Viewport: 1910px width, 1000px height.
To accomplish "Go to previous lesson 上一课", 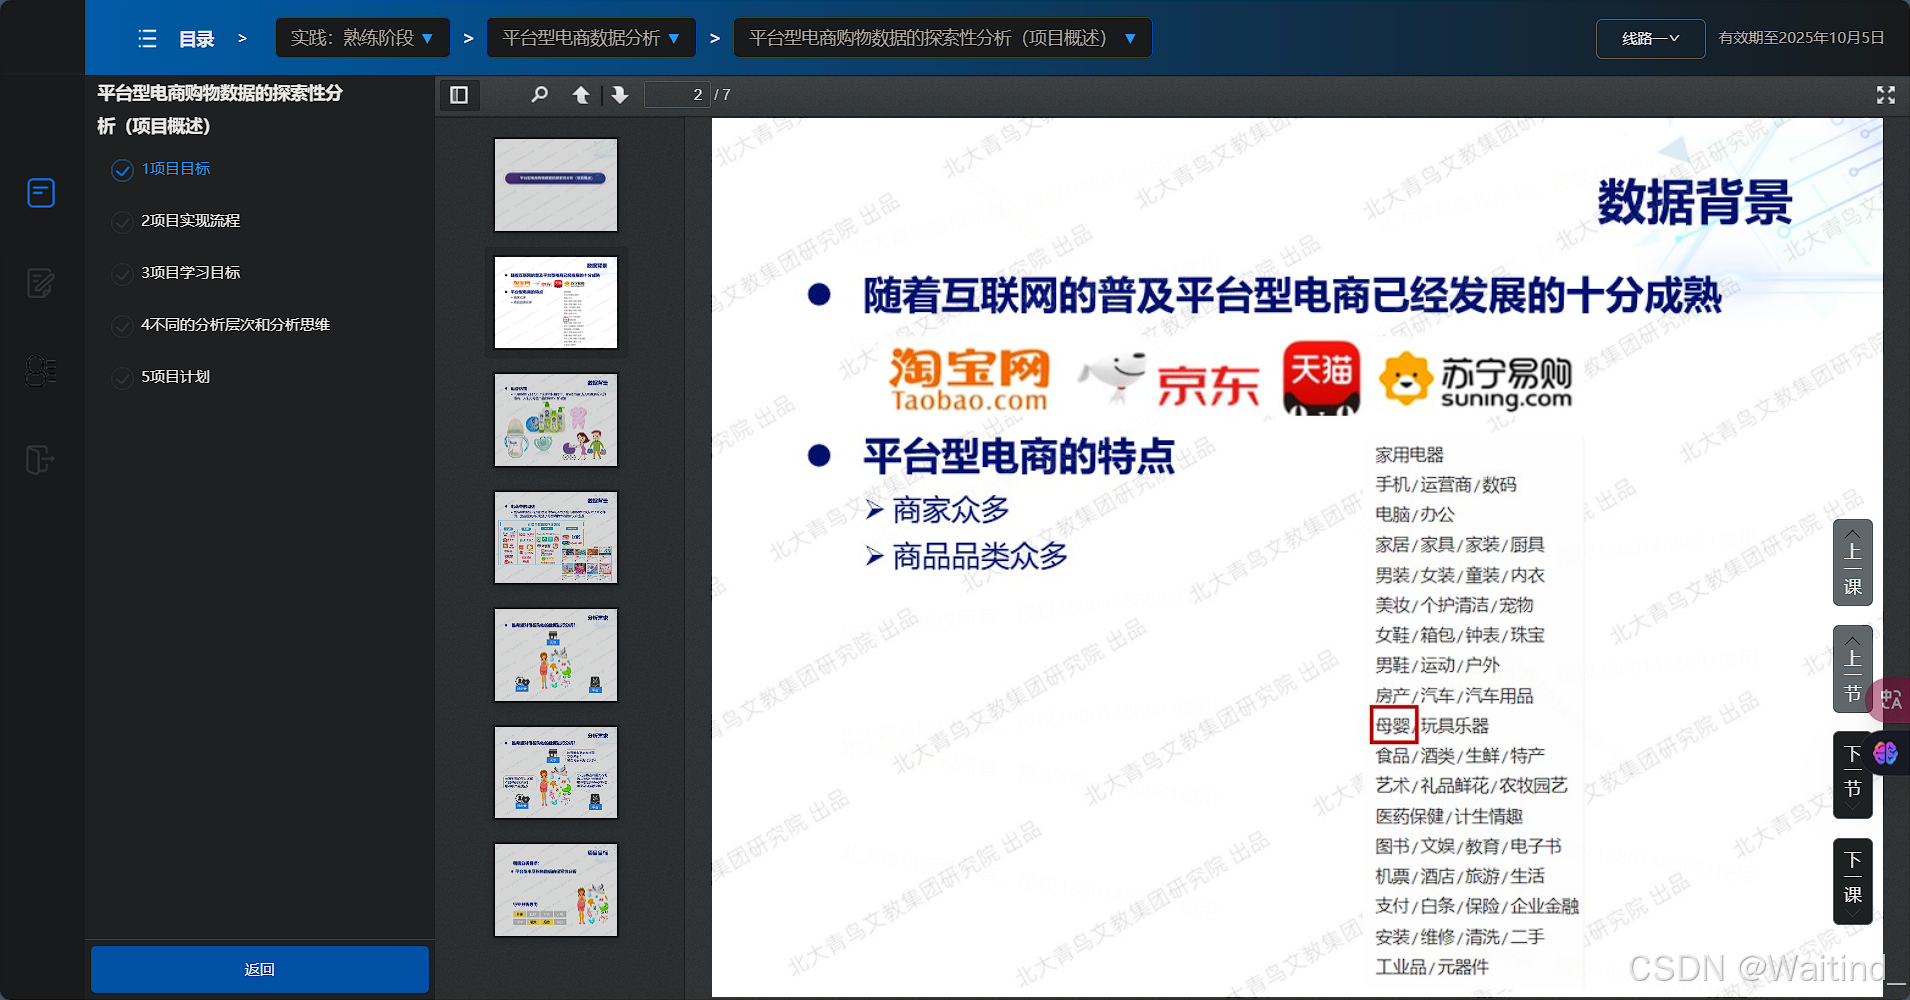I will pyautogui.click(x=1852, y=563).
